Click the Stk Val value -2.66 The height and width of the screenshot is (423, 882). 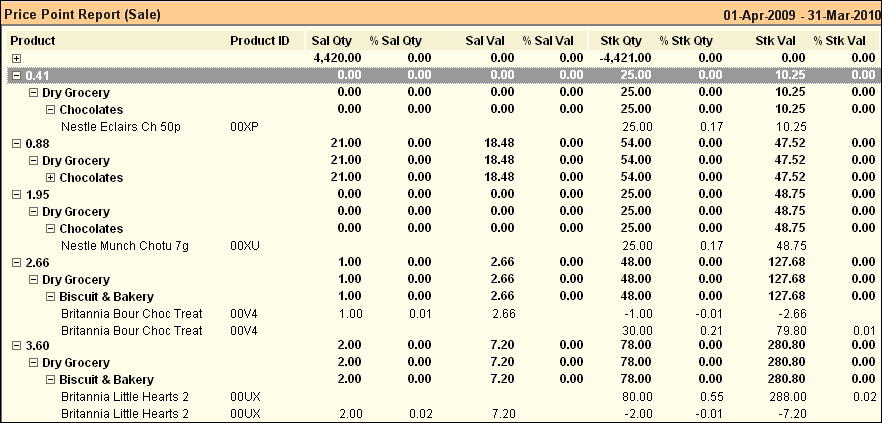(792, 314)
